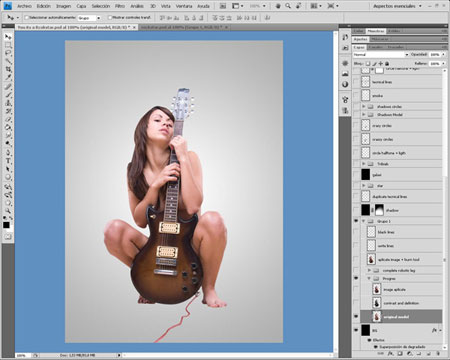Select the Lasso tool
450x360 pixels.
point(8,53)
